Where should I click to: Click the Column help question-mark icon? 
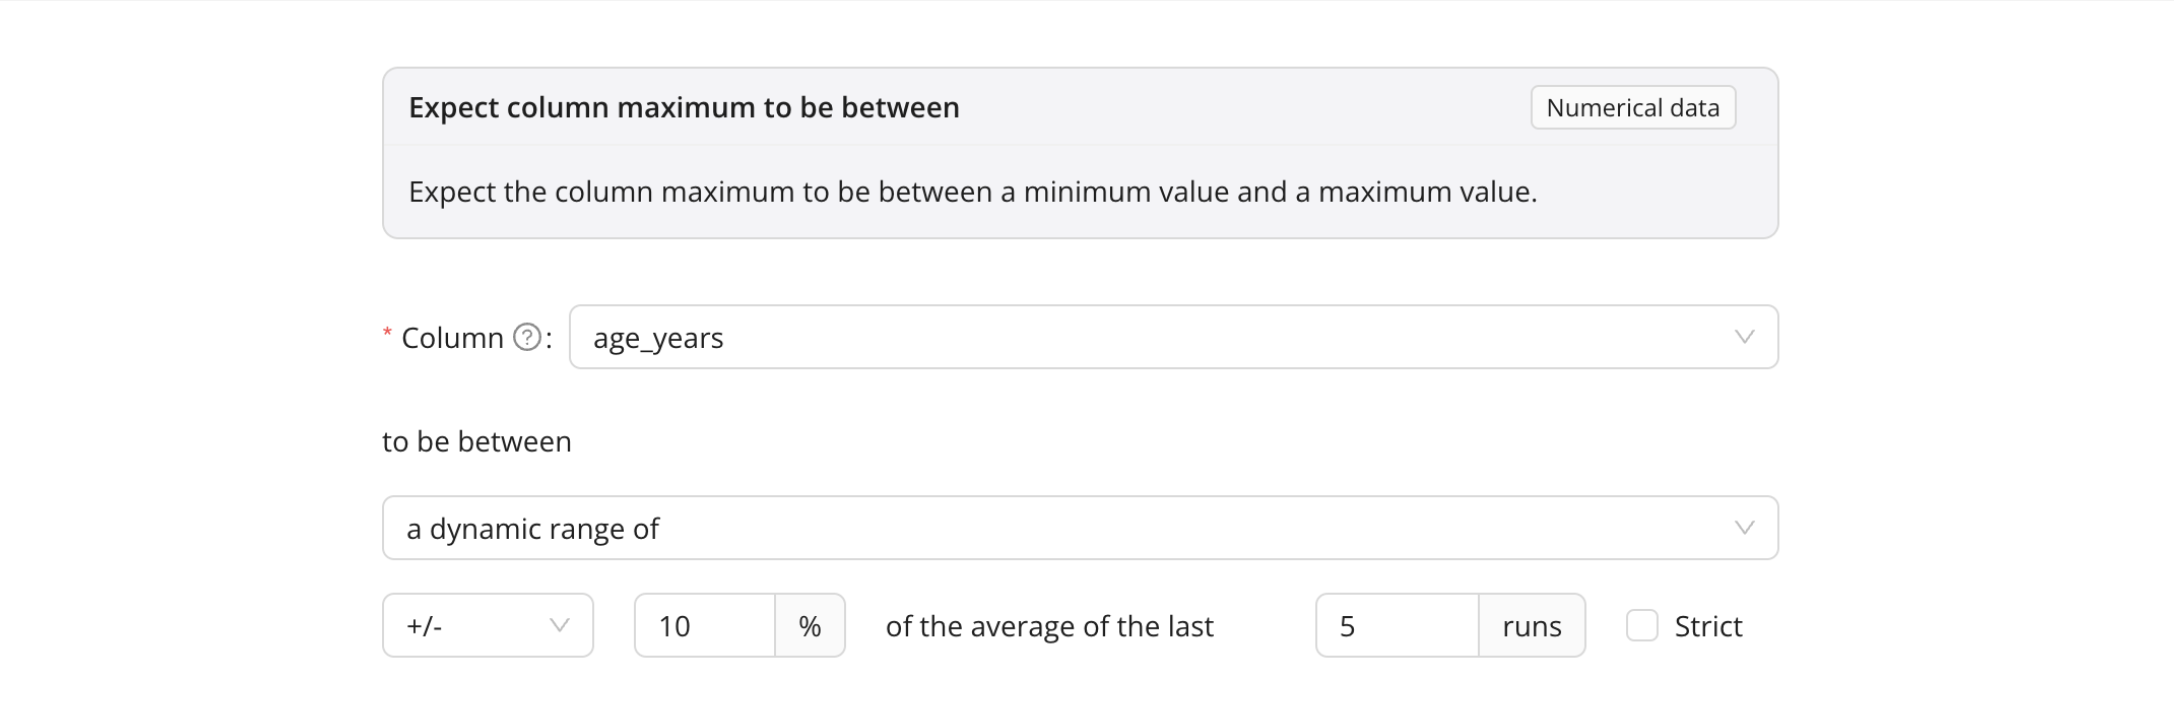pos(527,338)
